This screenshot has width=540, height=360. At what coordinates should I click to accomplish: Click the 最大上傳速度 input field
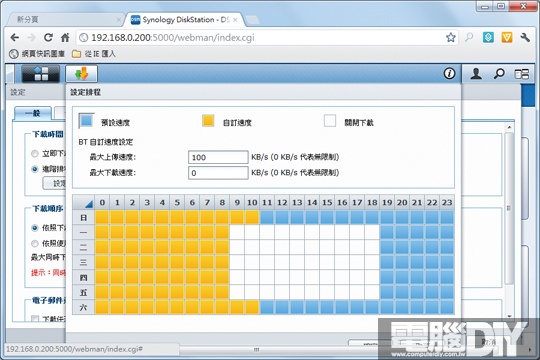coord(218,157)
